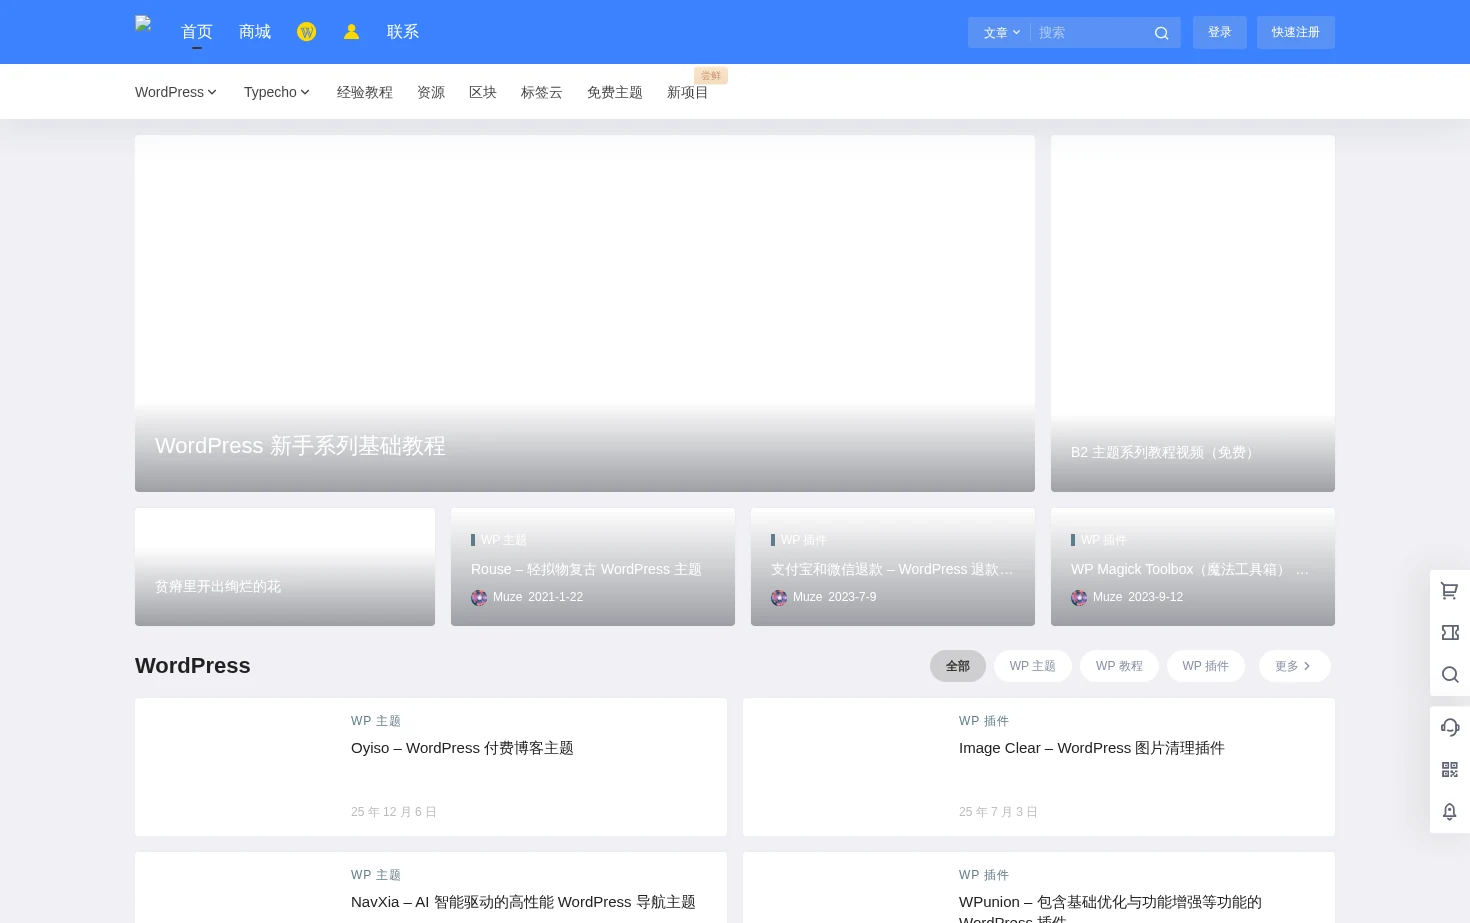This screenshot has height=923, width=1470.
Task: Open 经验教程 menu item
Action: tap(365, 92)
